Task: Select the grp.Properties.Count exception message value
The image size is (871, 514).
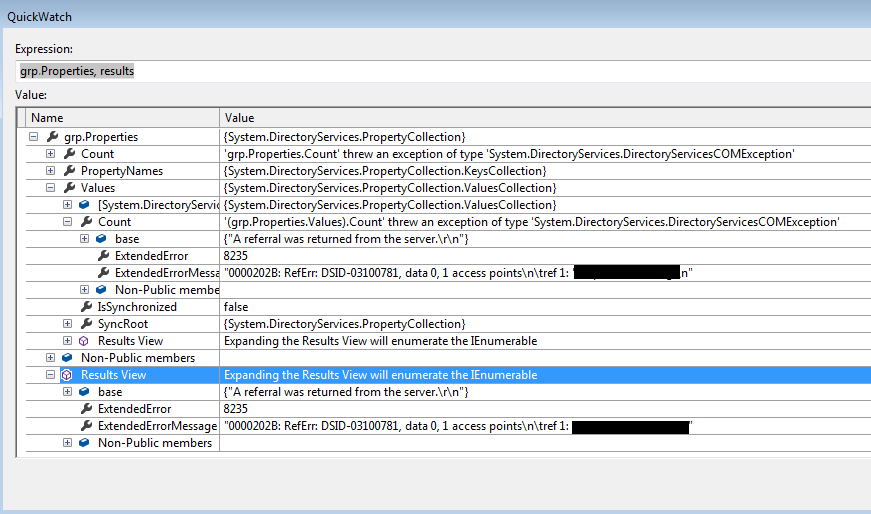Action: tap(509, 154)
